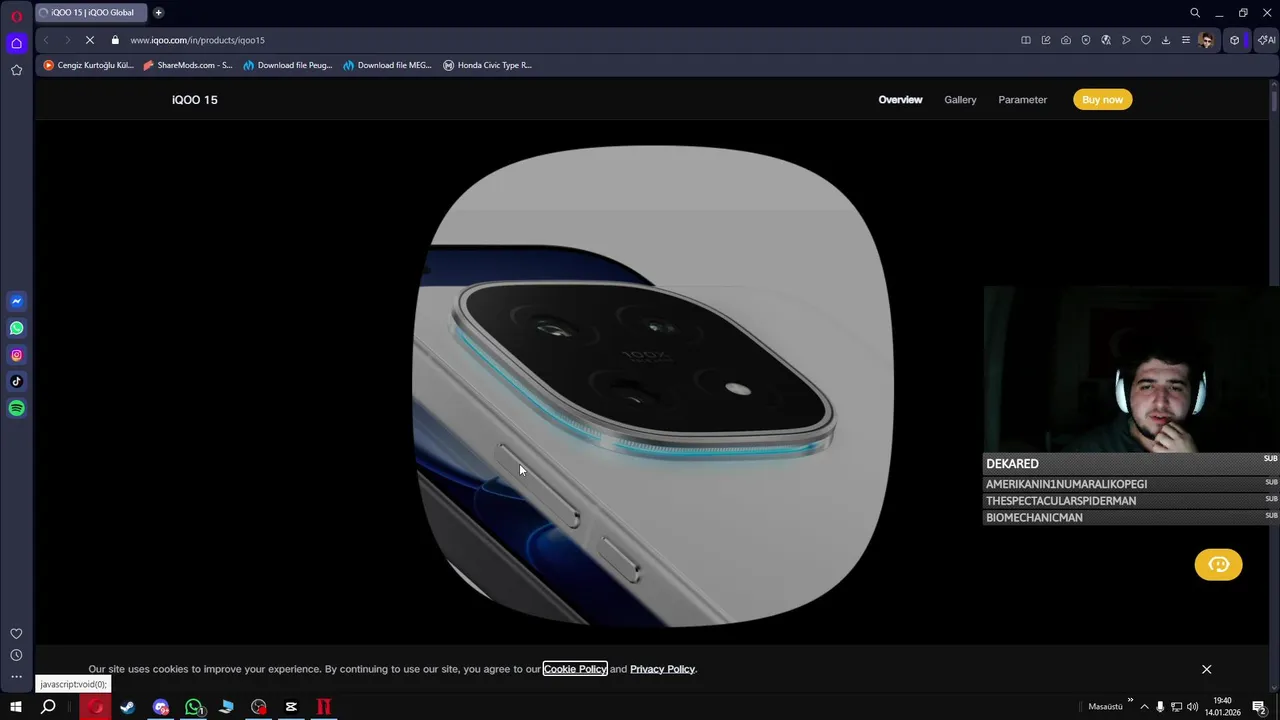Open the notification center icon
The width and height of the screenshot is (1280, 720).
(x=1259, y=707)
